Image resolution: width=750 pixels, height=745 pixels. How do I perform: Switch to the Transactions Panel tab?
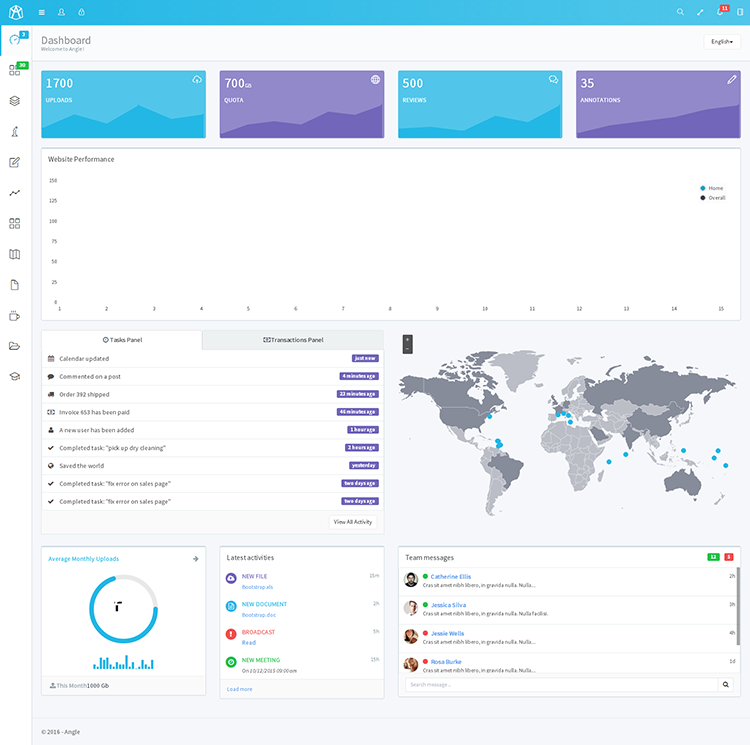coord(293,340)
